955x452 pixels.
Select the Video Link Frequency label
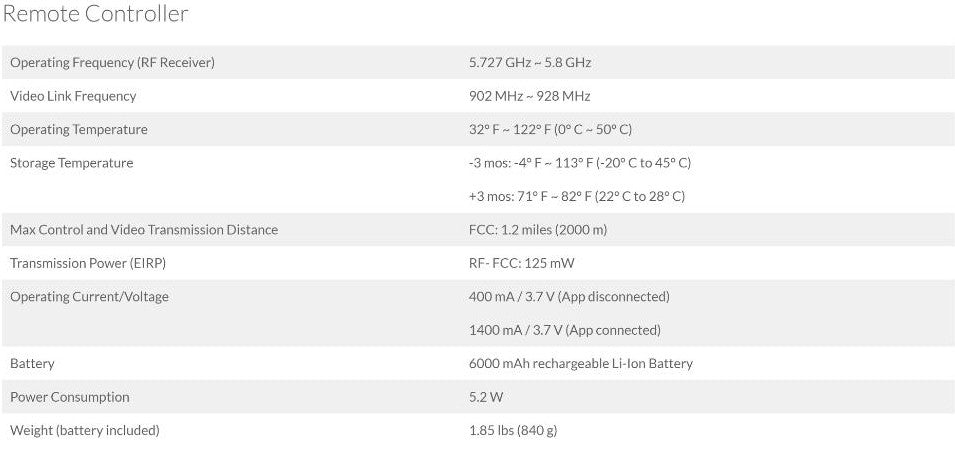(x=73, y=96)
